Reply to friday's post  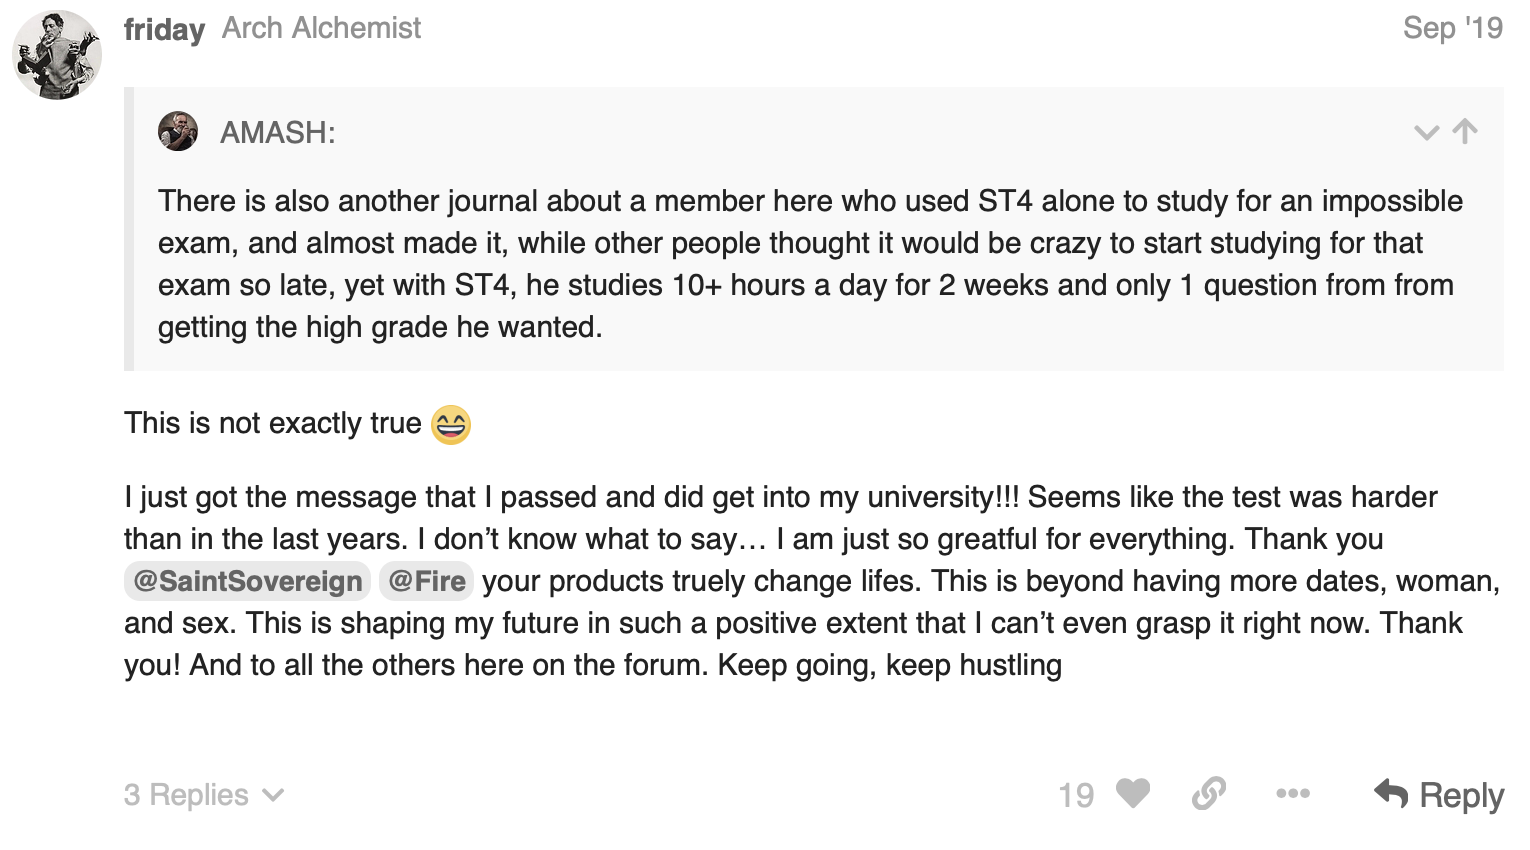click(1439, 795)
